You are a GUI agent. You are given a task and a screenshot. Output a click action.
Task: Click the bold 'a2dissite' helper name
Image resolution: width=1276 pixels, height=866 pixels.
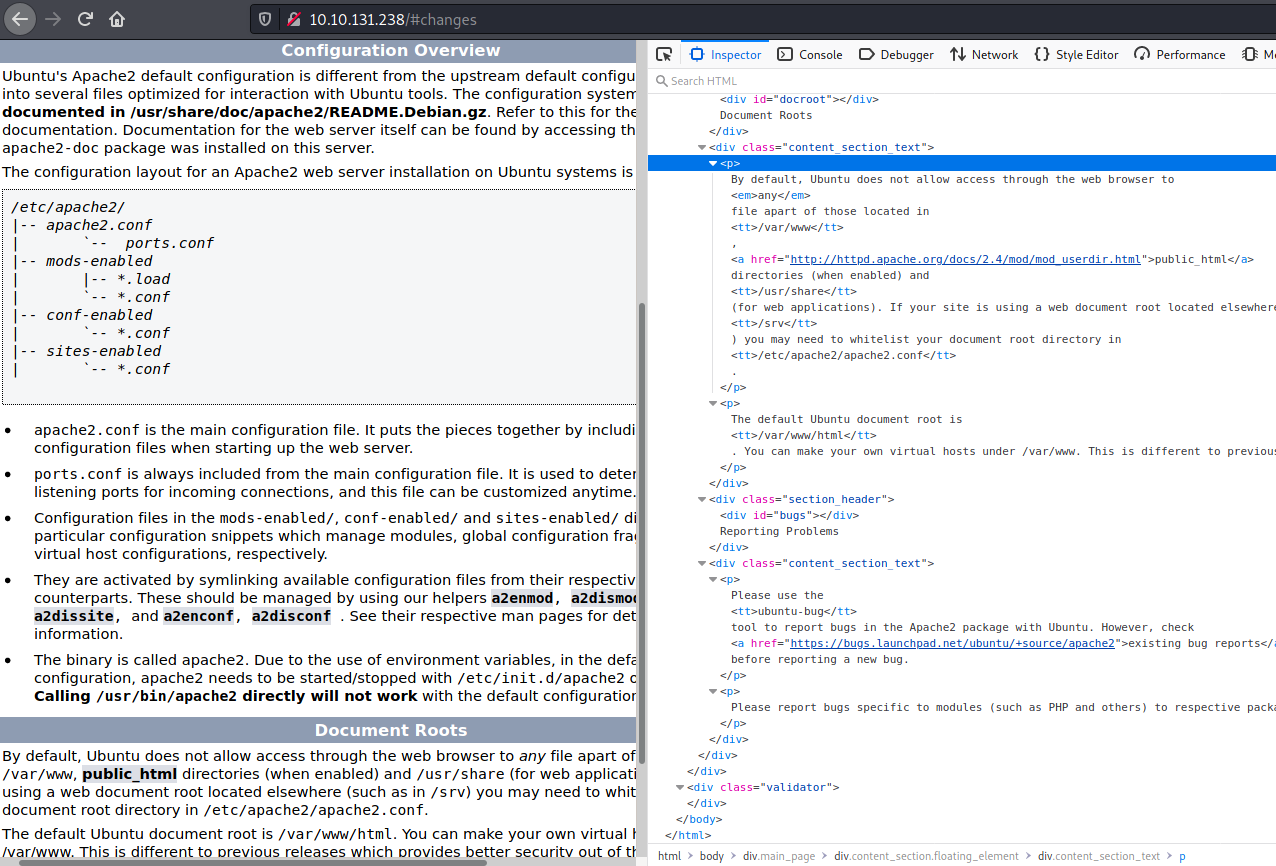74,616
